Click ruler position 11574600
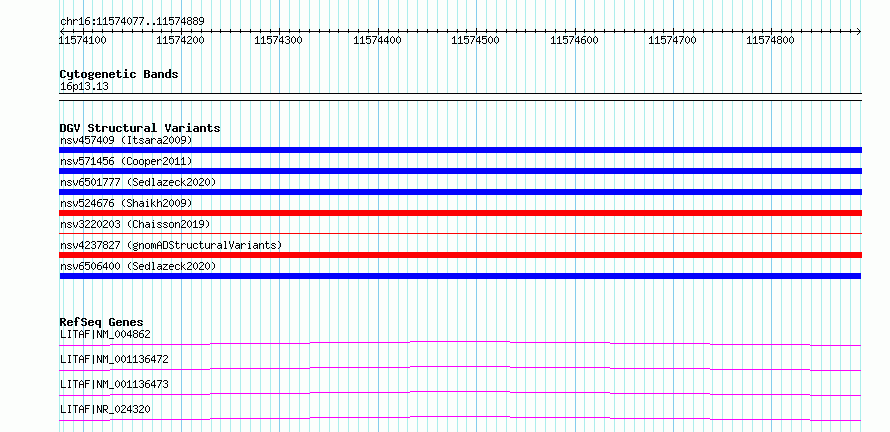 pyautogui.click(x=574, y=40)
